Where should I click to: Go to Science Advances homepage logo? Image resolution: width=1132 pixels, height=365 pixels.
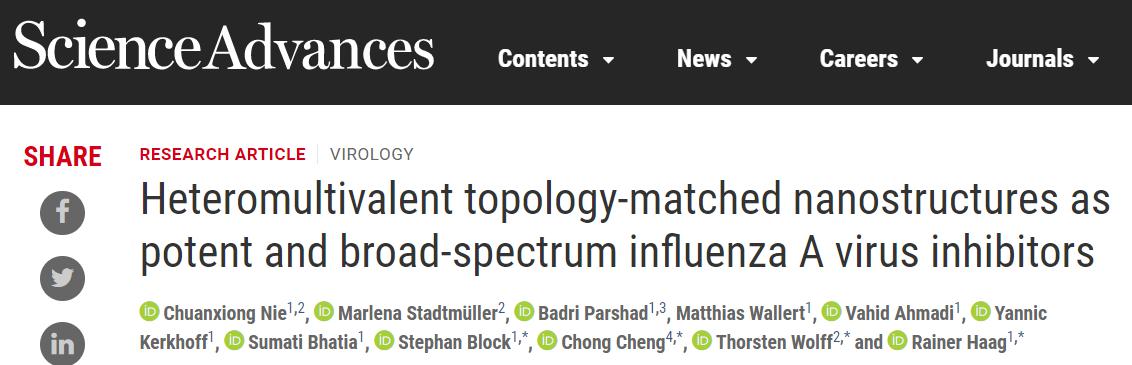point(224,47)
